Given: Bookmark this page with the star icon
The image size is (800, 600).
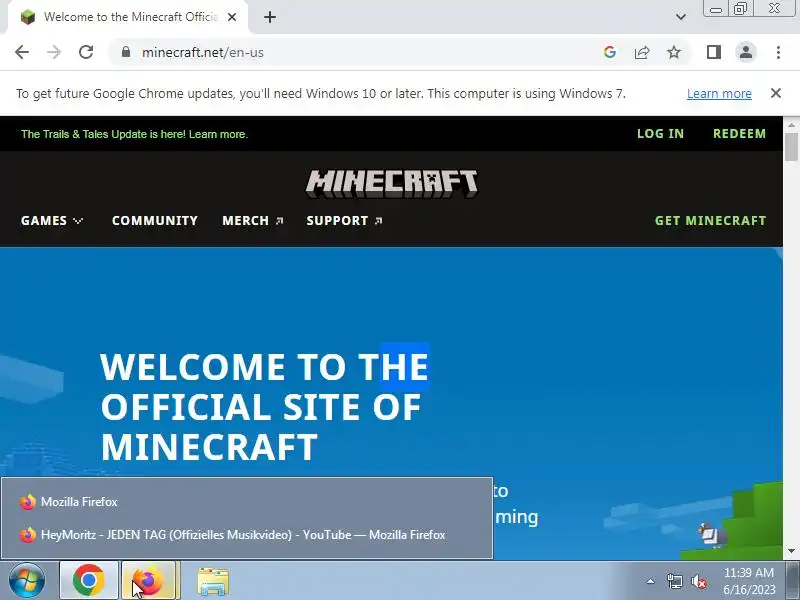Looking at the screenshot, I should [674, 52].
